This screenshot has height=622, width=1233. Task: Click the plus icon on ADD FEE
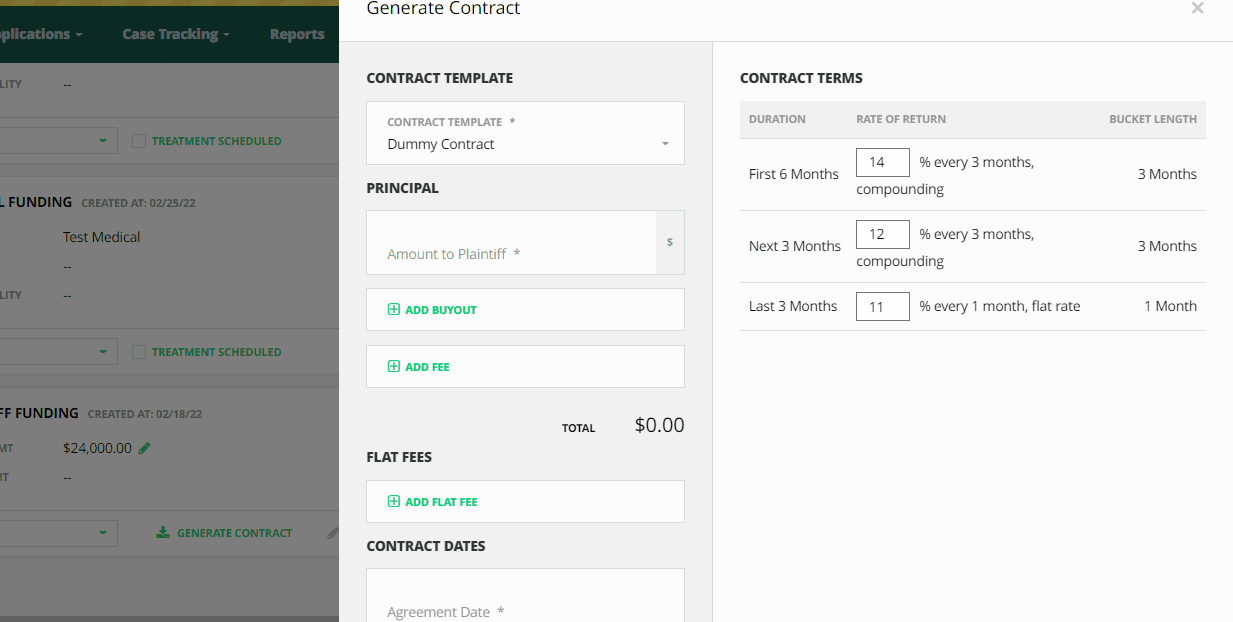click(394, 366)
